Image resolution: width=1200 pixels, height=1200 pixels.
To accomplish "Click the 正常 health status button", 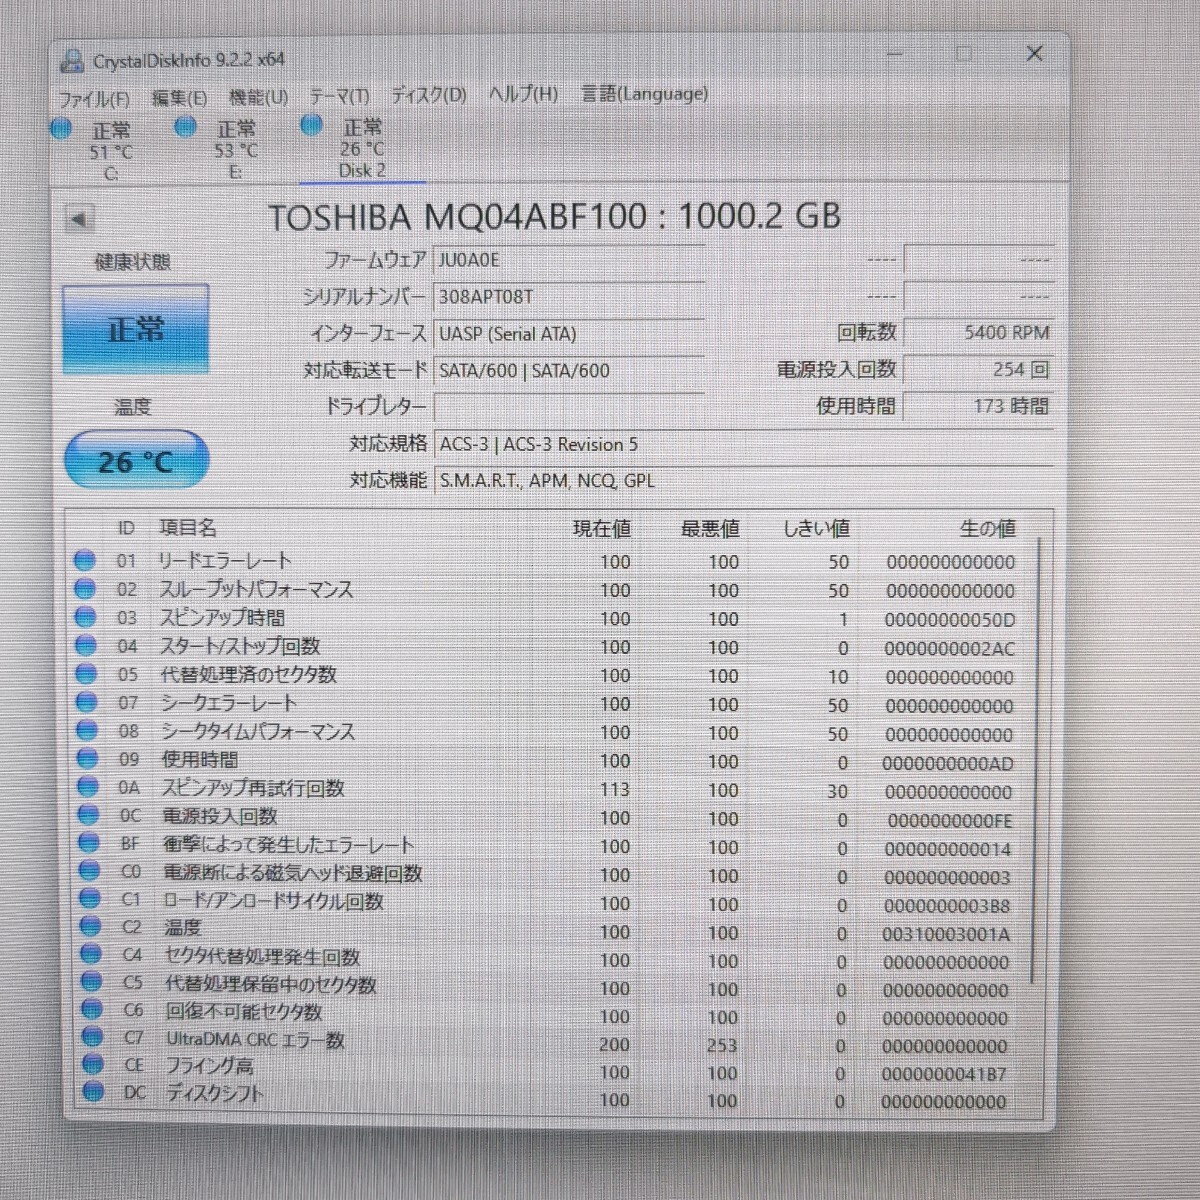I will (x=136, y=329).
